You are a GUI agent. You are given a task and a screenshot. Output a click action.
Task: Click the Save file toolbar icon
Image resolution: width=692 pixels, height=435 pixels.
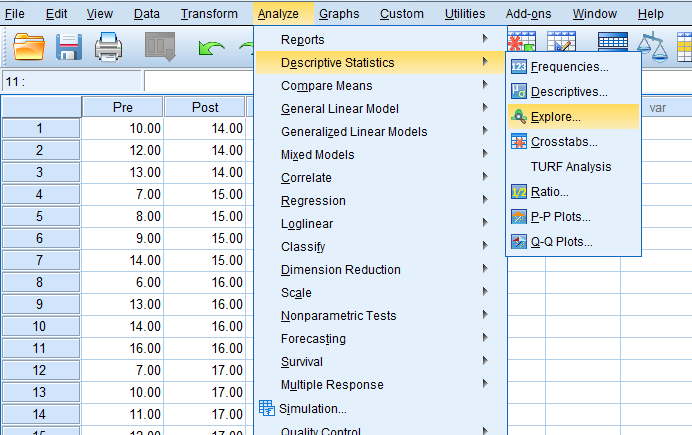tap(69, 47)
